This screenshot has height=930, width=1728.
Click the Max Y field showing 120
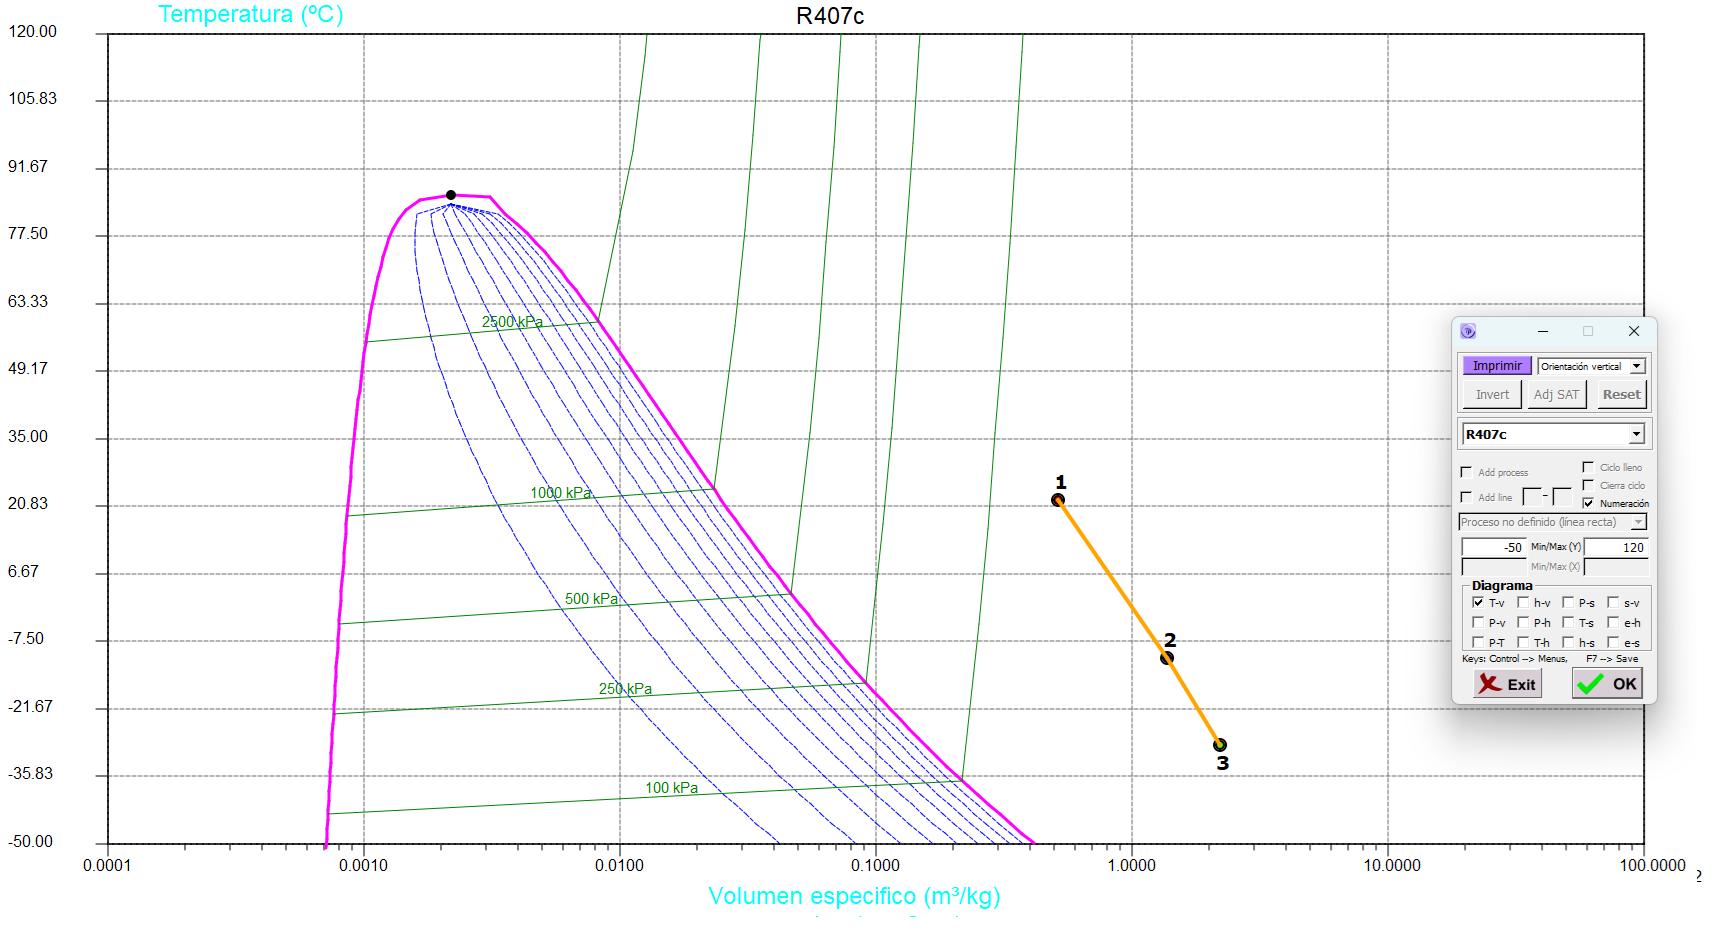point(1616,547)
